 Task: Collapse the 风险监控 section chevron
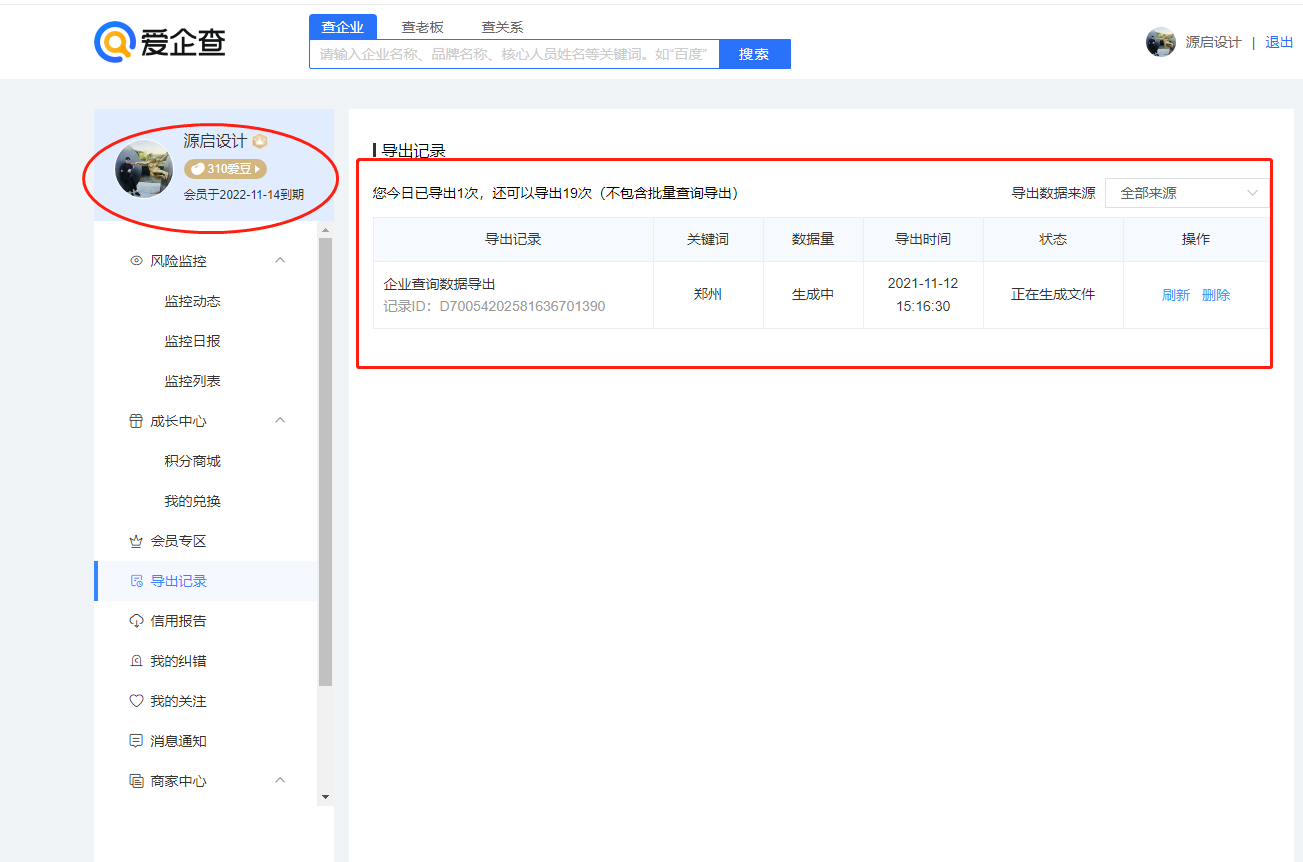pyautogui.click(x=280, y=260)
